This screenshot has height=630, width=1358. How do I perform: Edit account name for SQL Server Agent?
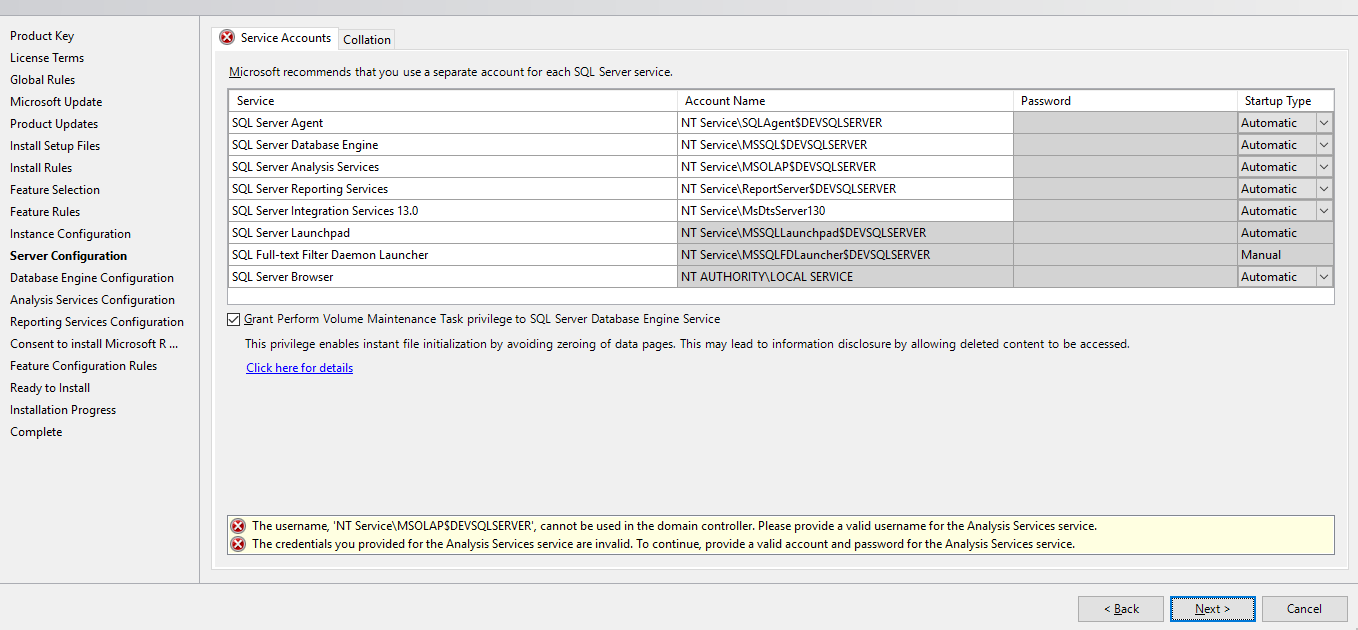coord(845,123)
